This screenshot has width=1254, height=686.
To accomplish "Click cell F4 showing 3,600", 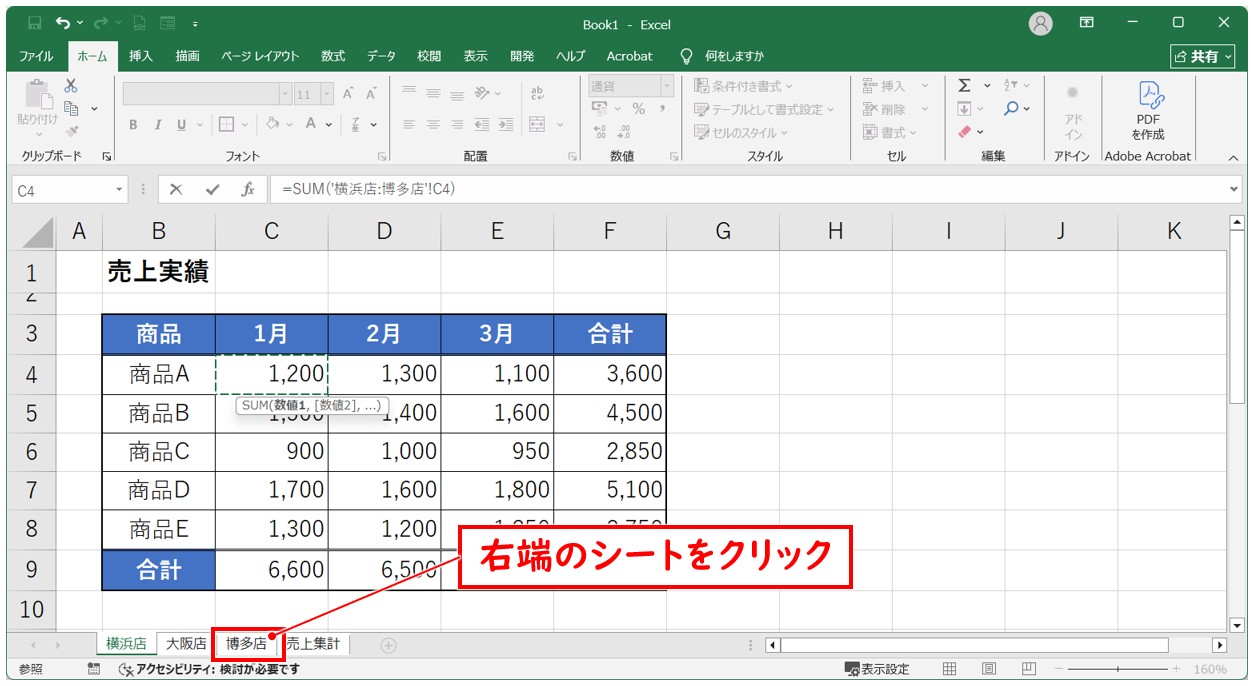I will coord(610,374).
